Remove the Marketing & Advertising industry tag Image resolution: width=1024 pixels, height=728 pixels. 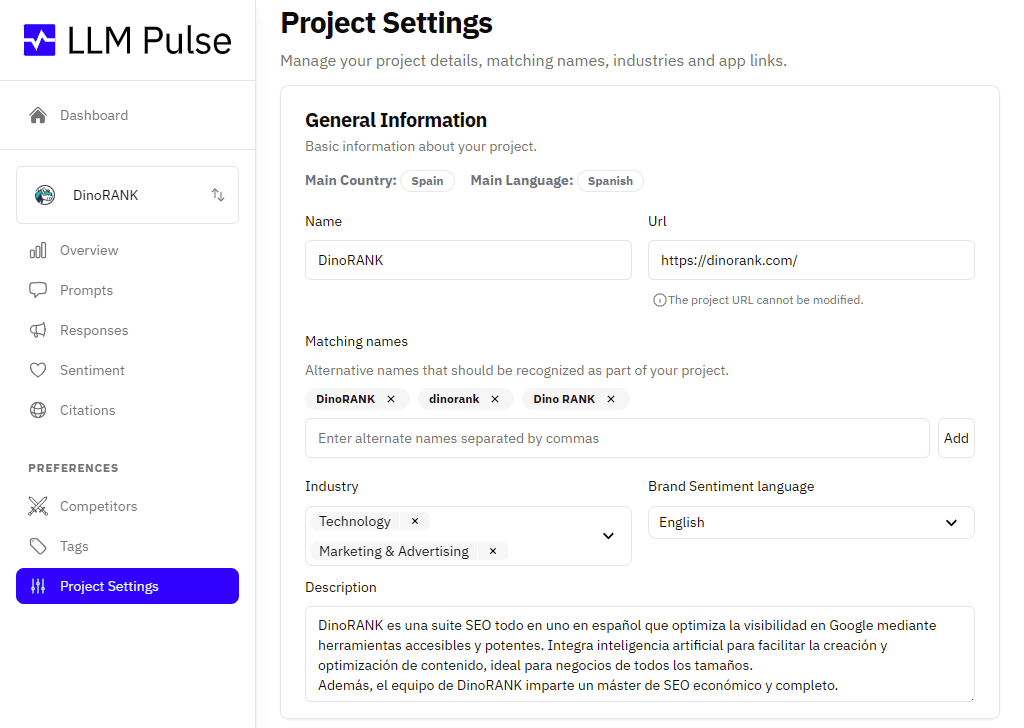point(492,551)
